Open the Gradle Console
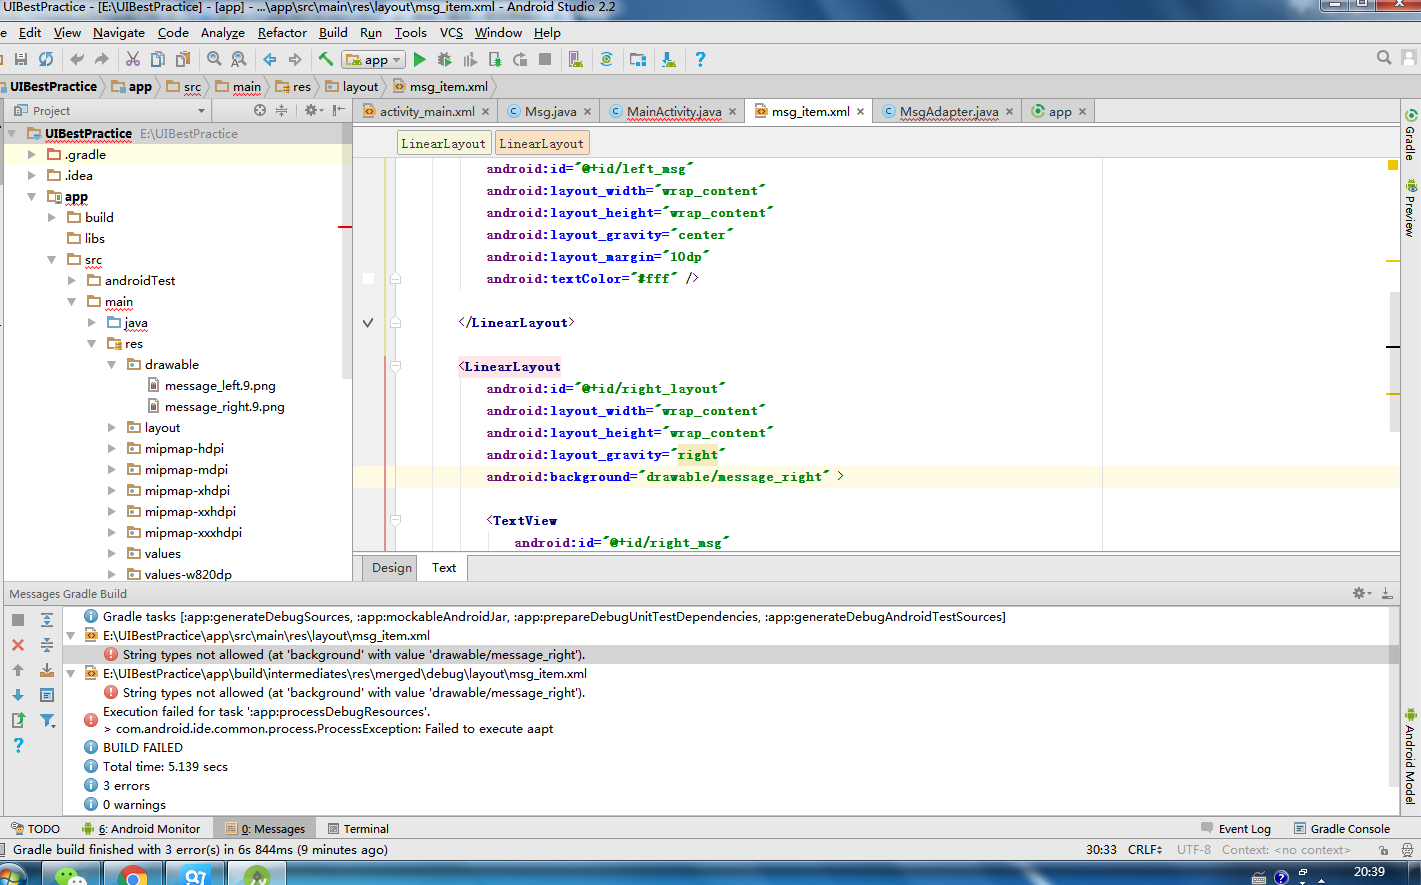Screen dimensions: 1421x885 click(x=1341, y=829)
